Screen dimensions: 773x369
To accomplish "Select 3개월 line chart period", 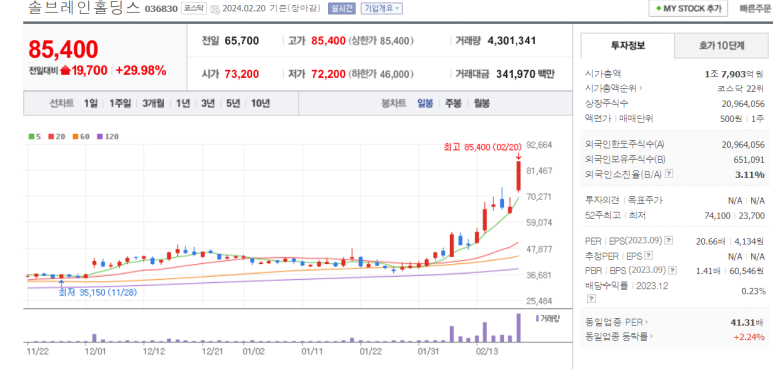I will (153, 103).
